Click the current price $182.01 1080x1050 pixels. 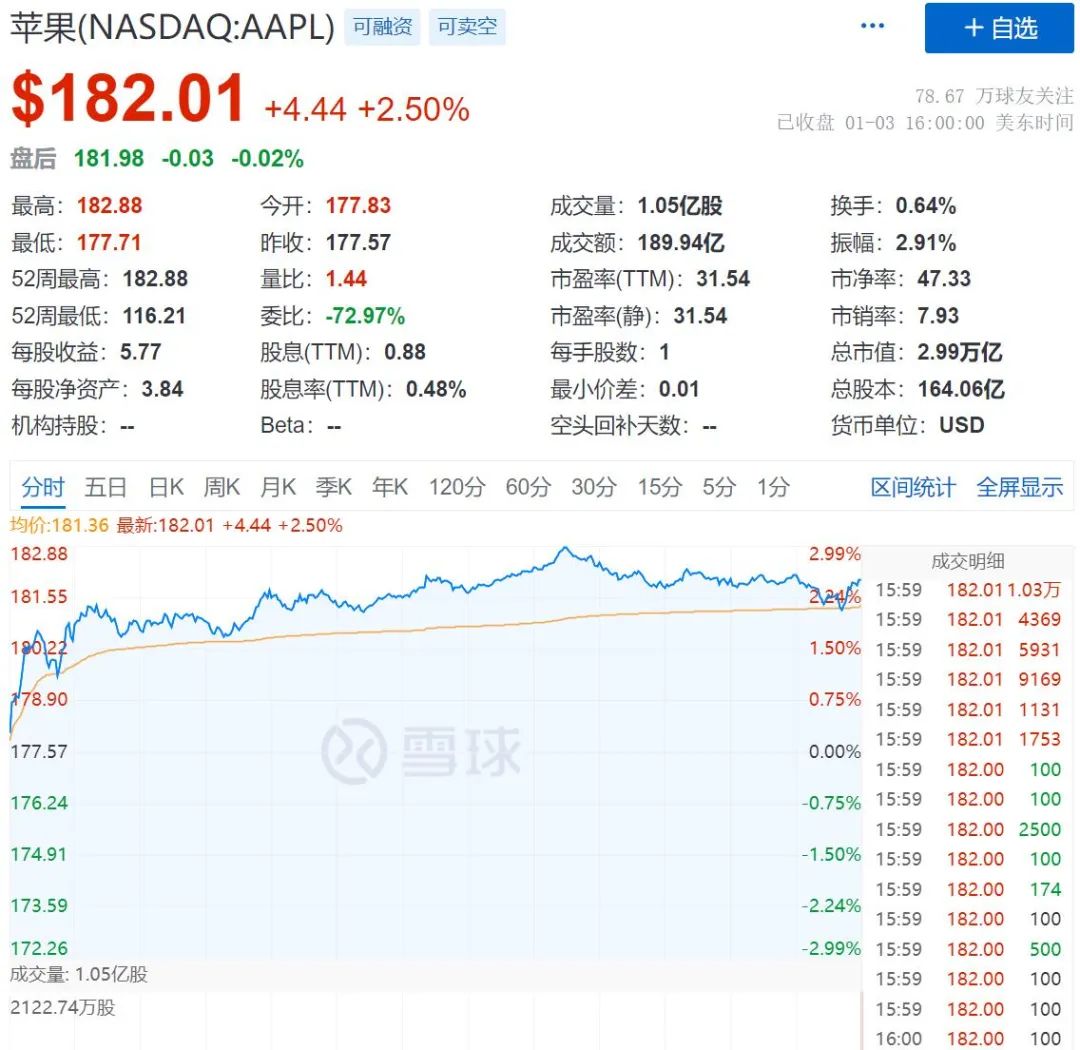(128, 99)
